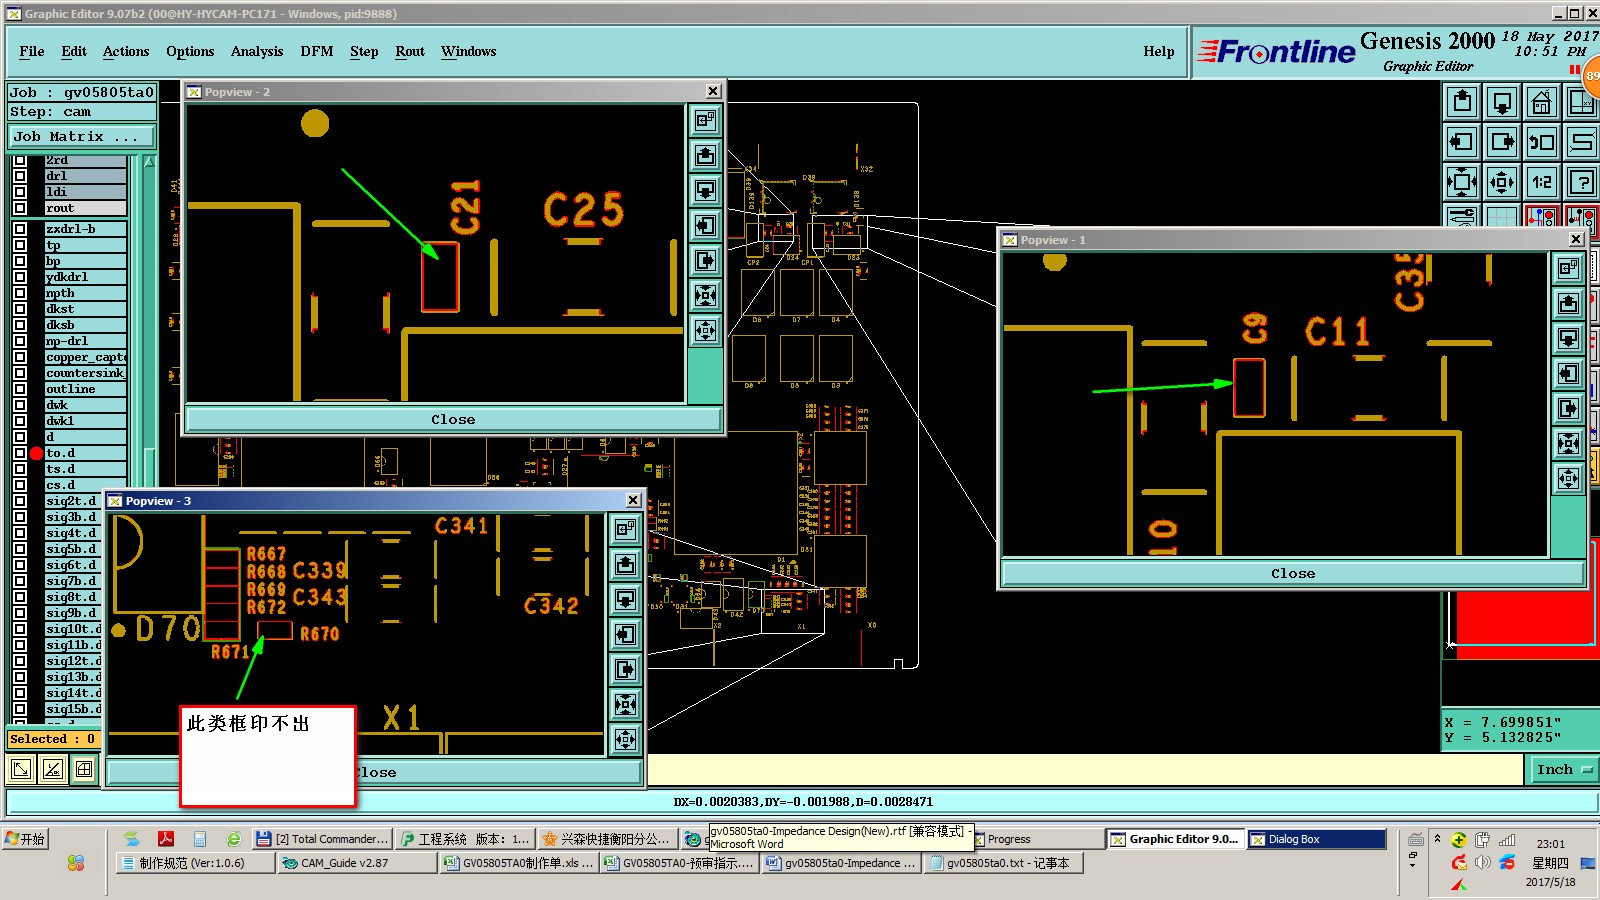Click red color dot of to.d layer
1600x900 pixels.
click(x=36, y=453)
